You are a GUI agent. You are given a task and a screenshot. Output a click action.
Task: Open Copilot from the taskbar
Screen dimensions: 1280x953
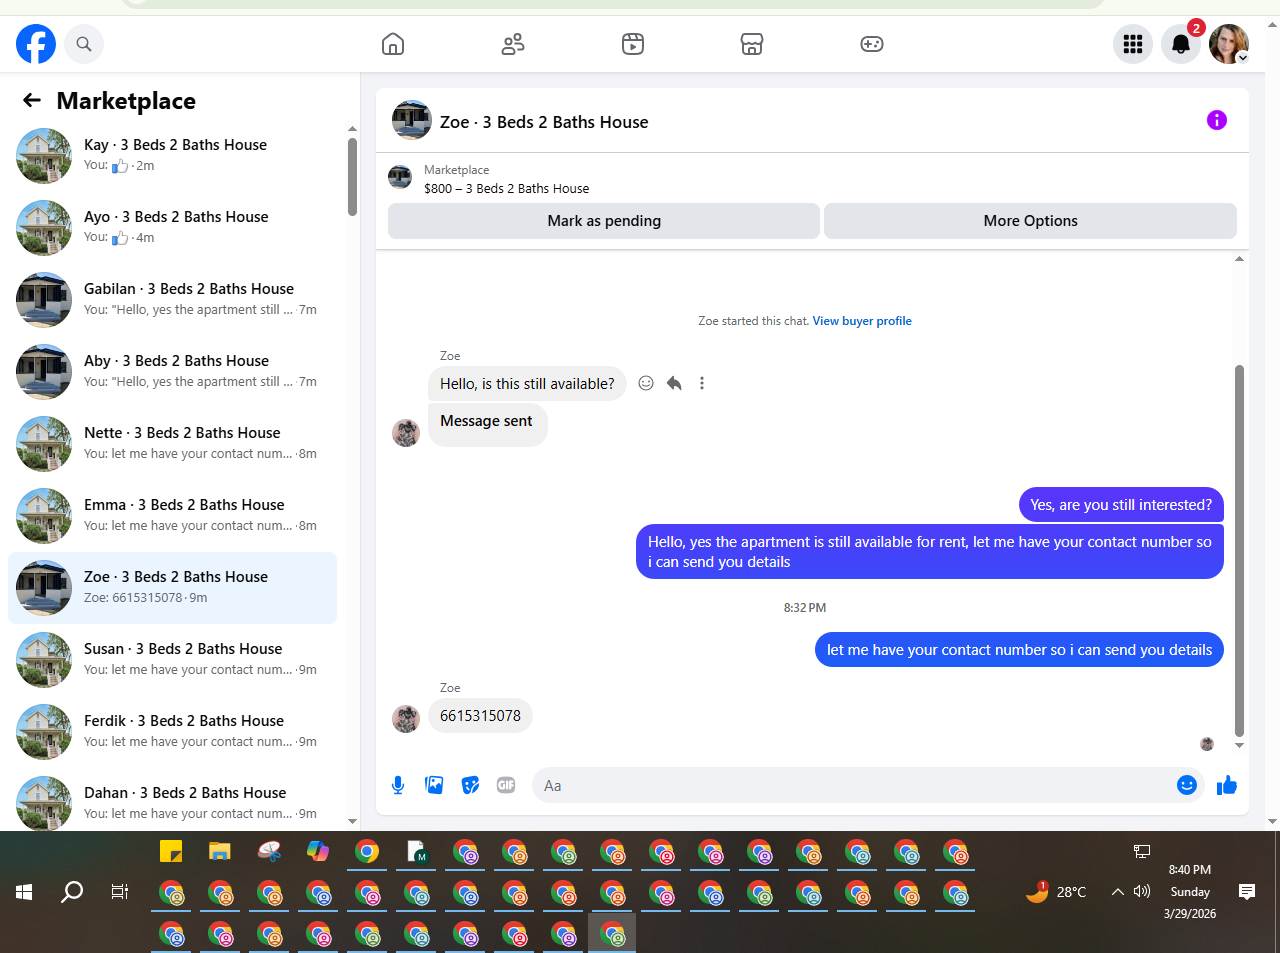click(318, 851)
